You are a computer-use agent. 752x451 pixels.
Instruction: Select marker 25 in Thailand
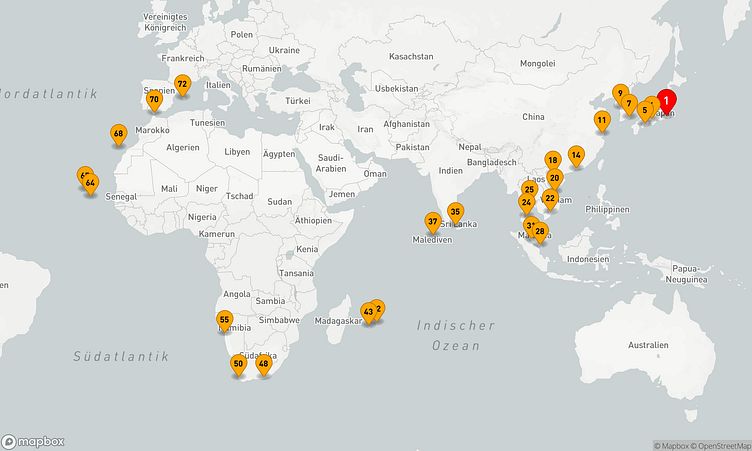click(529, 189)
